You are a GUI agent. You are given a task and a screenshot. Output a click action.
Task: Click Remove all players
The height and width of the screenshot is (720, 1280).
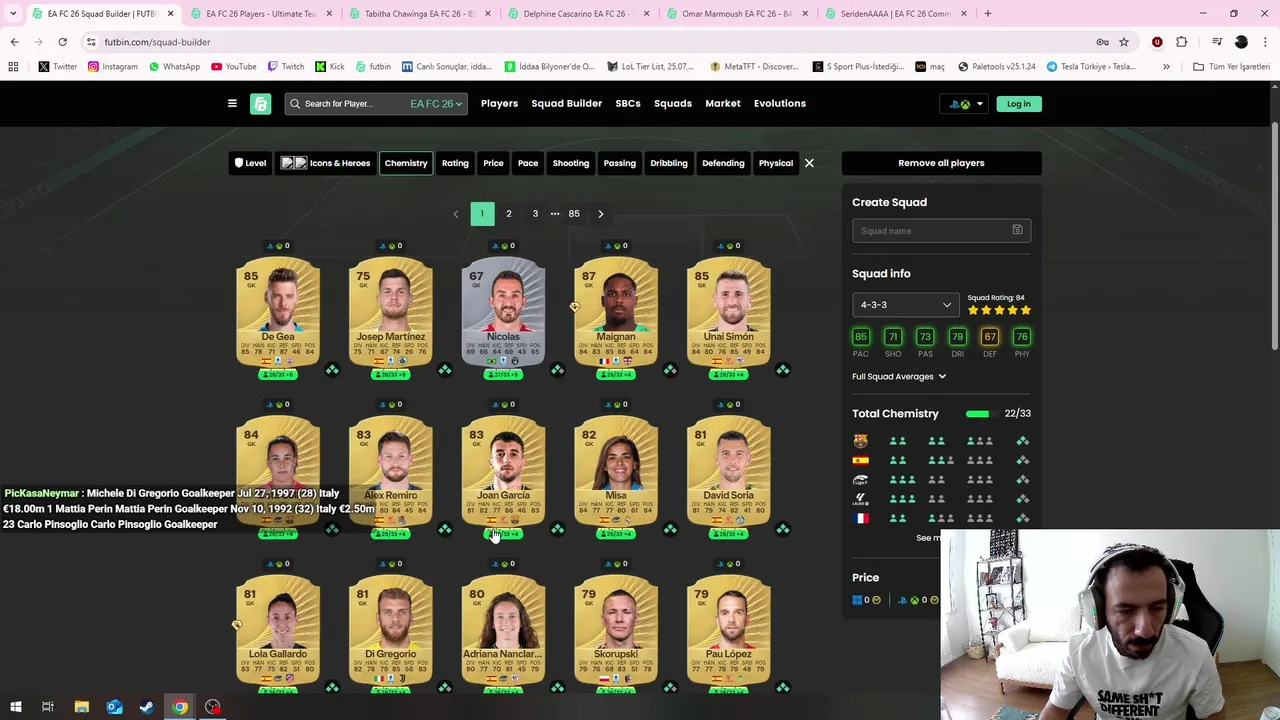pos(941,163)
